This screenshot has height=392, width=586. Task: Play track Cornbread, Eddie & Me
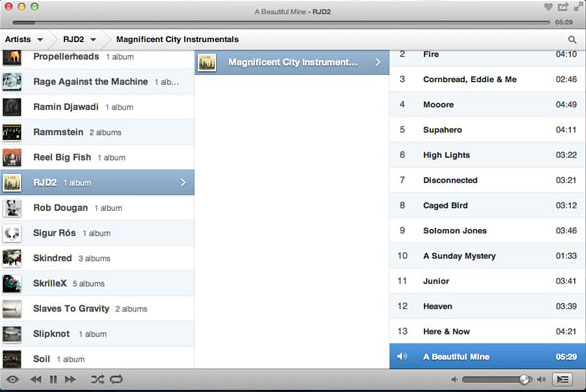click(x=488, y=79)
